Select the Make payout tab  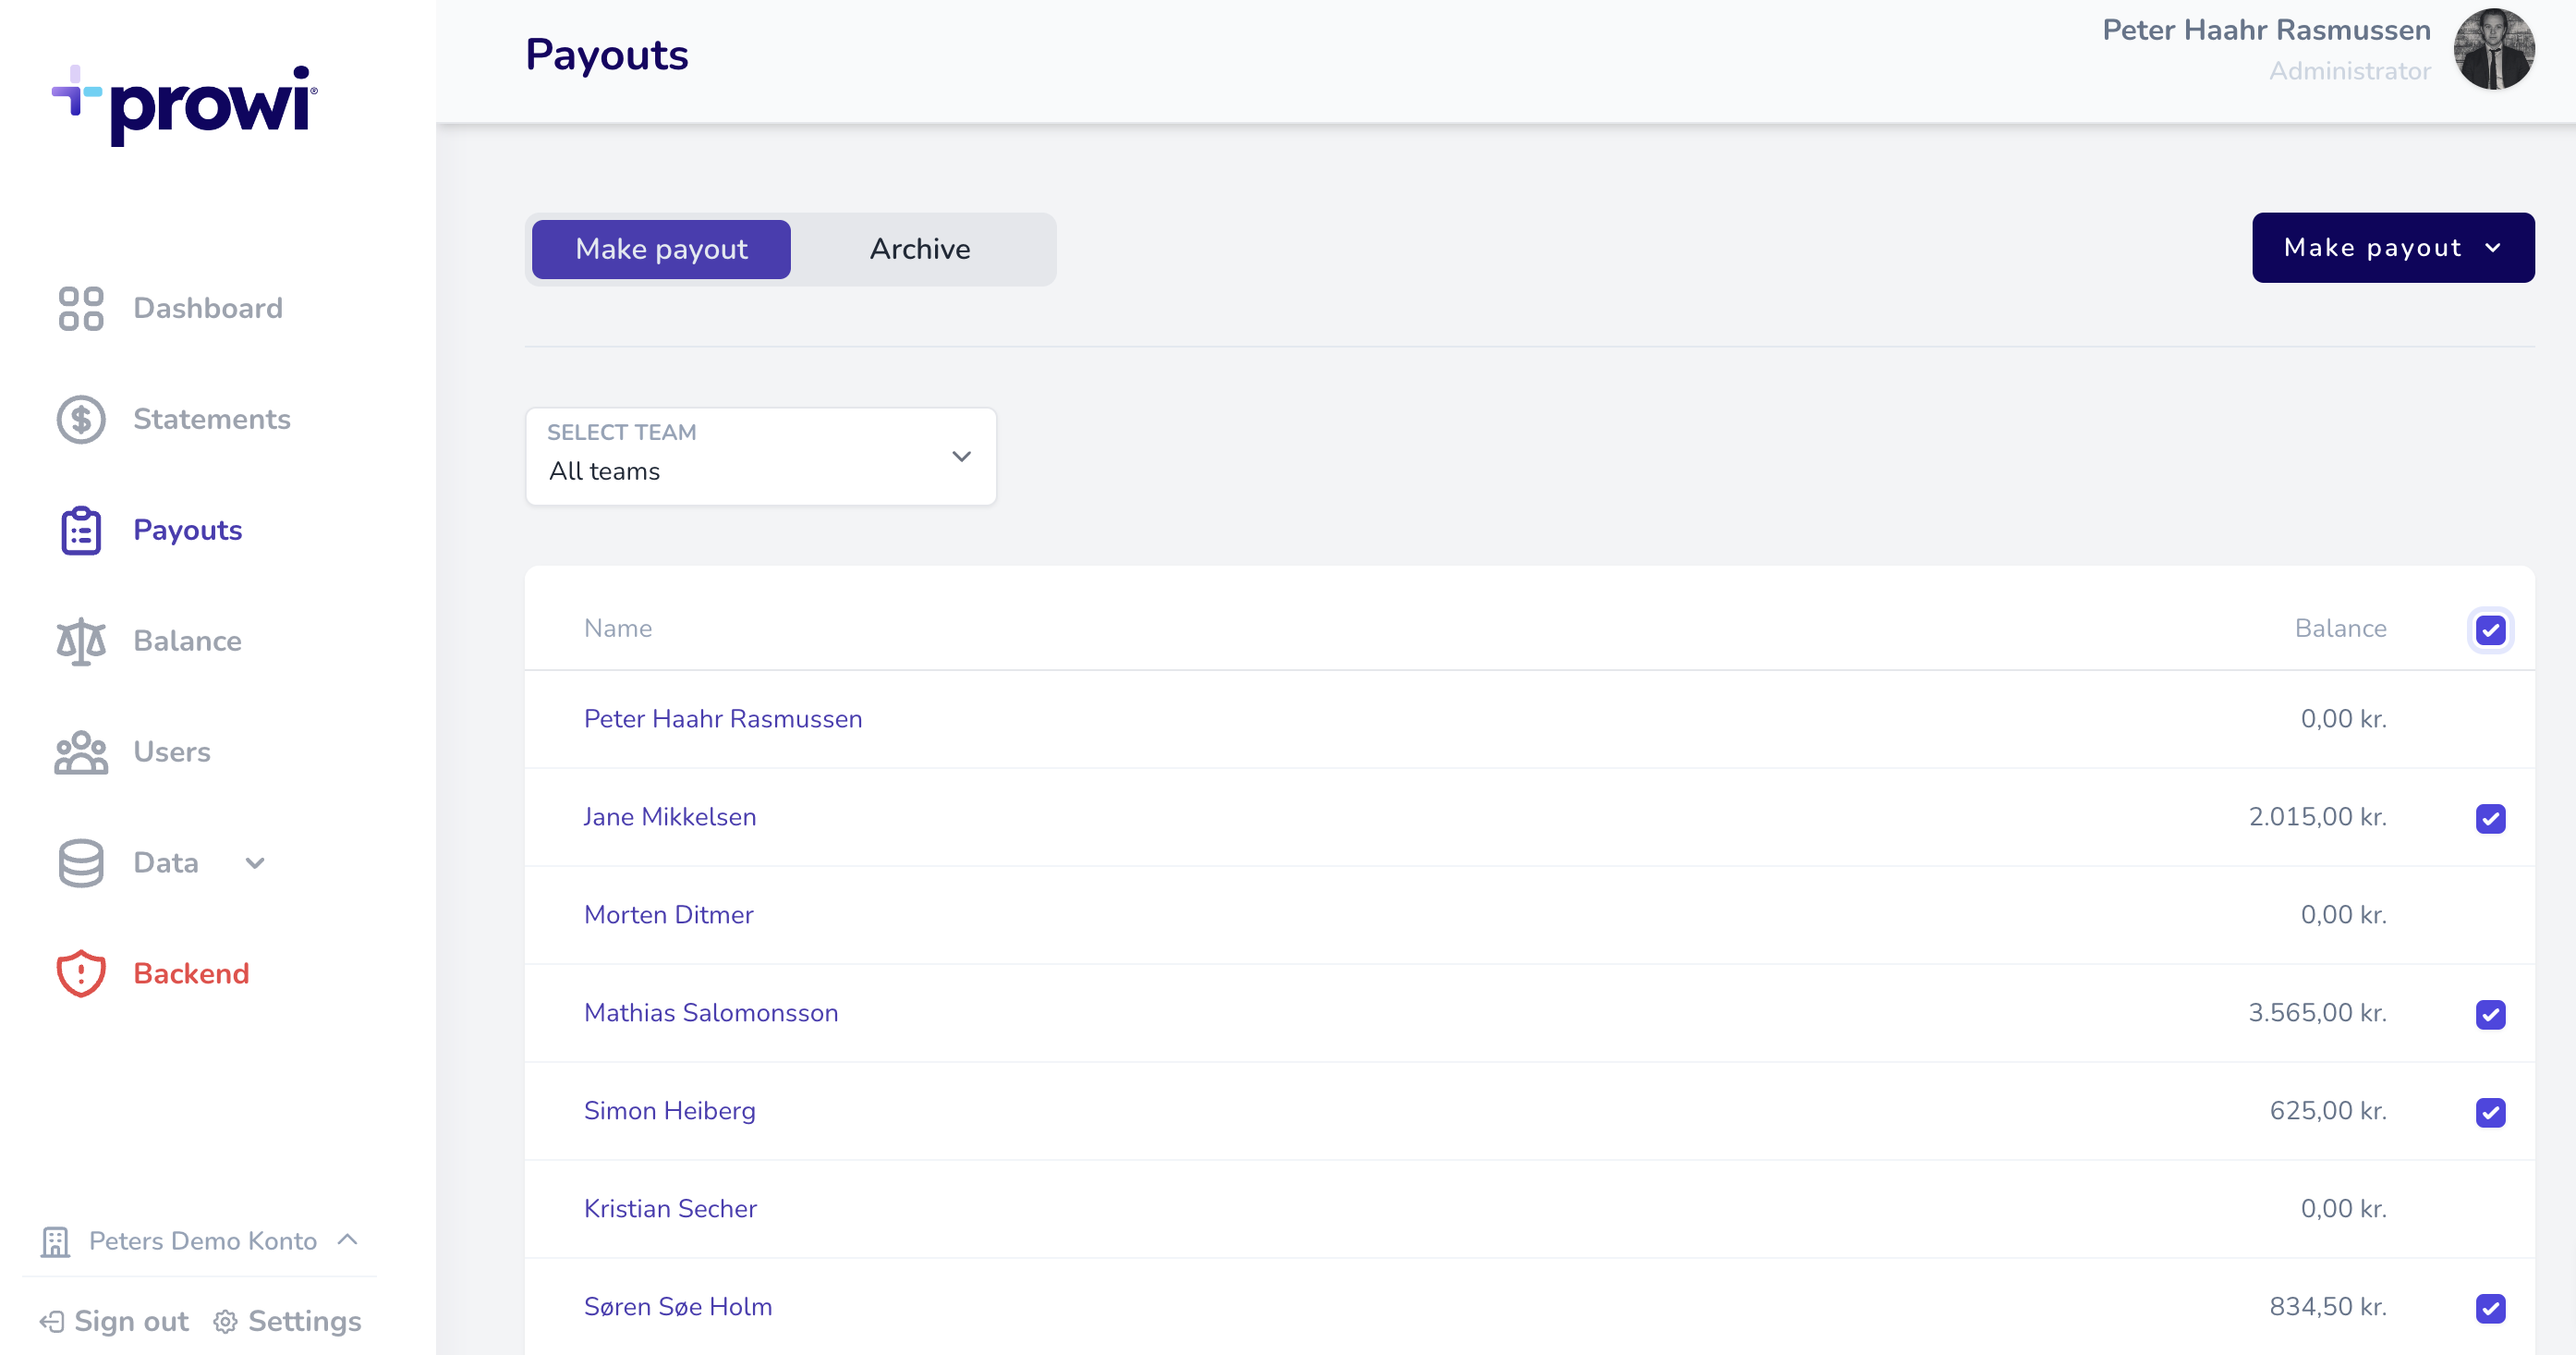(660, 249)
